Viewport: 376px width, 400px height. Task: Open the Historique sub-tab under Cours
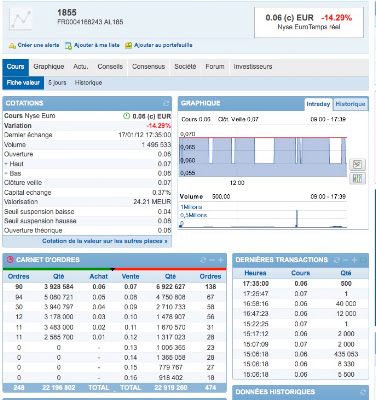point(88,83)
